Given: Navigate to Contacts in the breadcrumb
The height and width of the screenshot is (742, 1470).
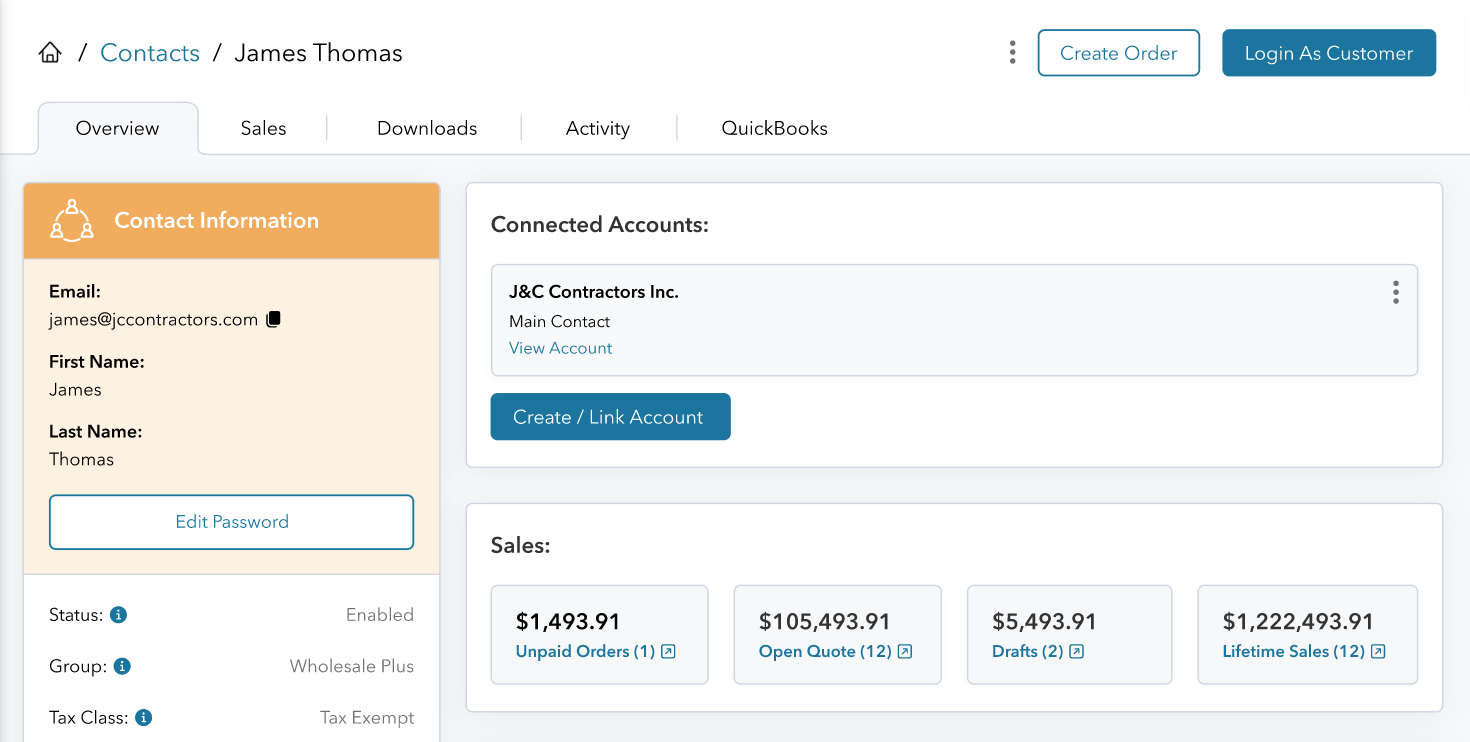Looking at the screenshot, I should click(150, 53).
